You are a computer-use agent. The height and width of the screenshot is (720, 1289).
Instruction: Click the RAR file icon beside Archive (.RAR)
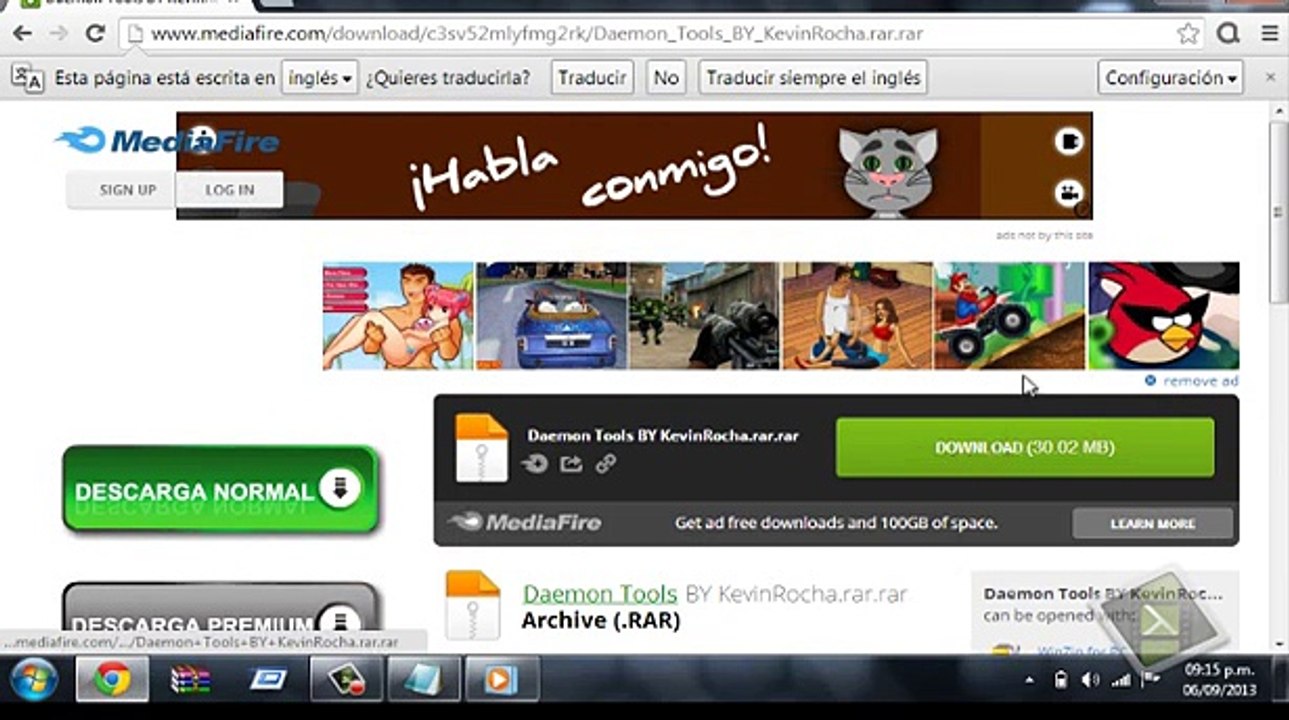(x=472, y=605)
